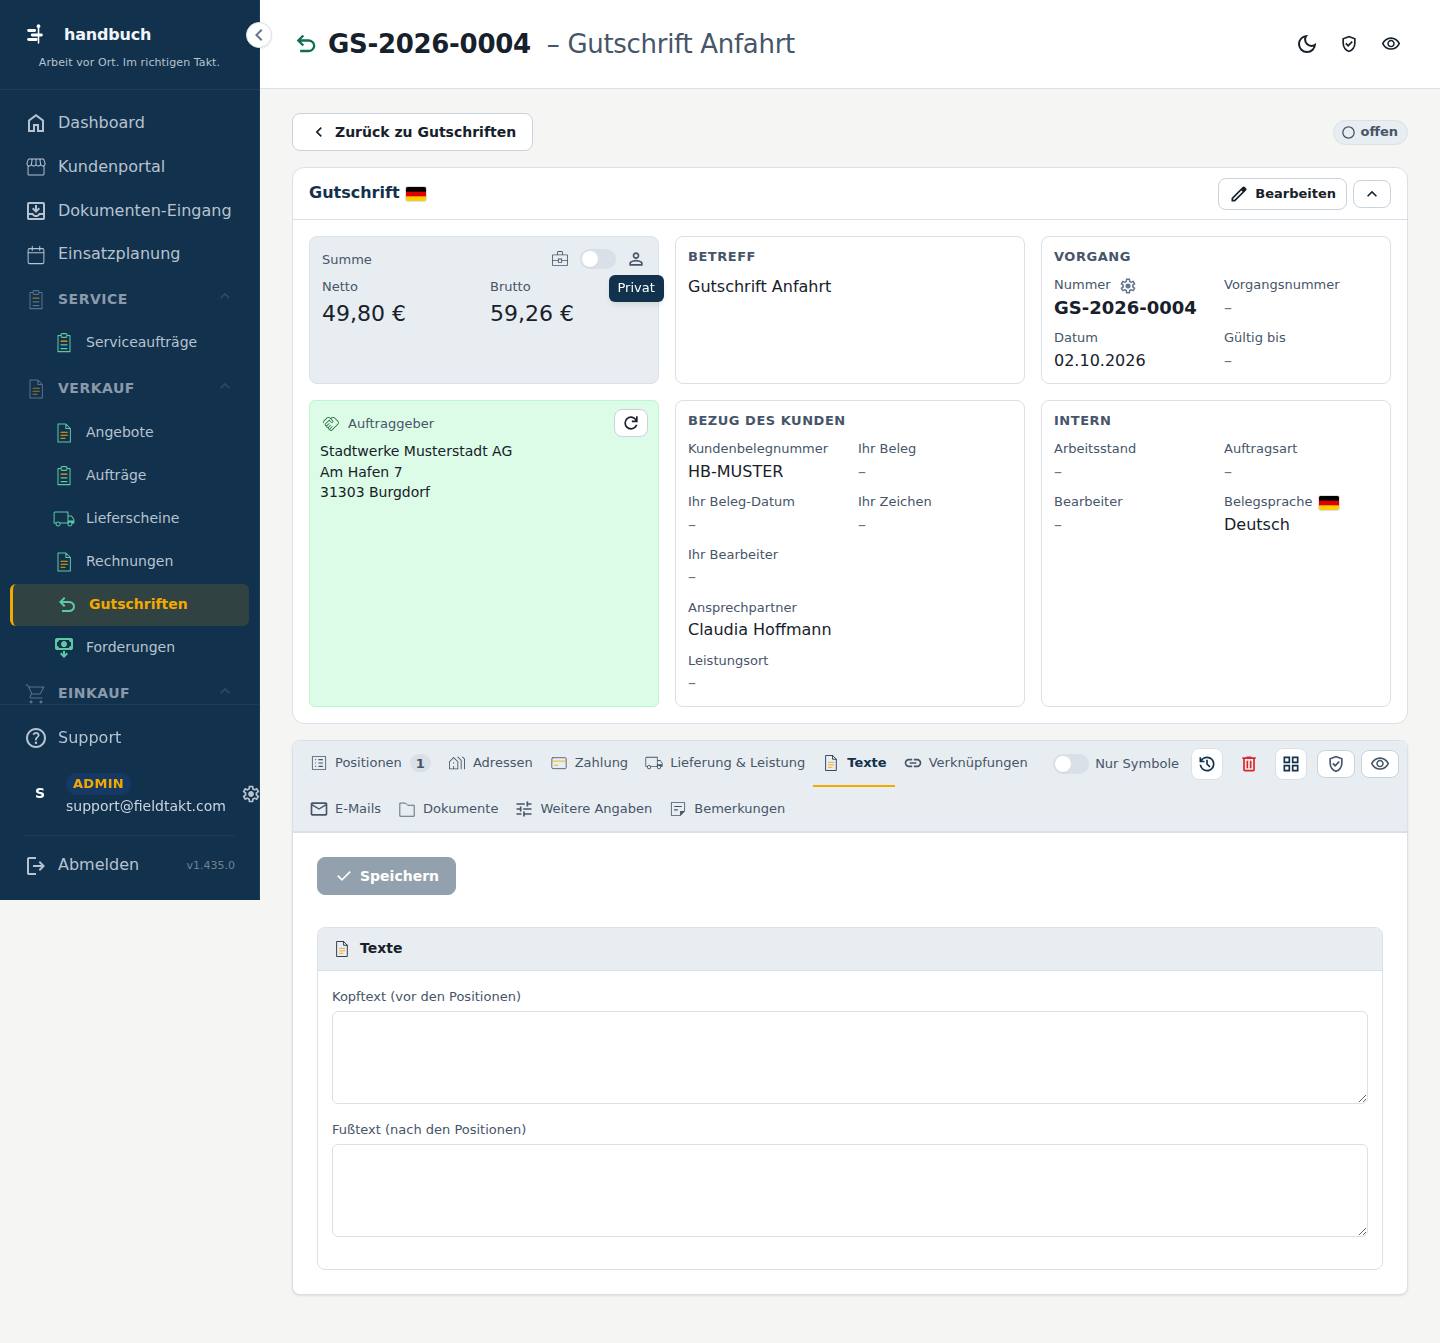Toggle dark mode with the moon icon

pyautogui.click(x=1307, y=44)
